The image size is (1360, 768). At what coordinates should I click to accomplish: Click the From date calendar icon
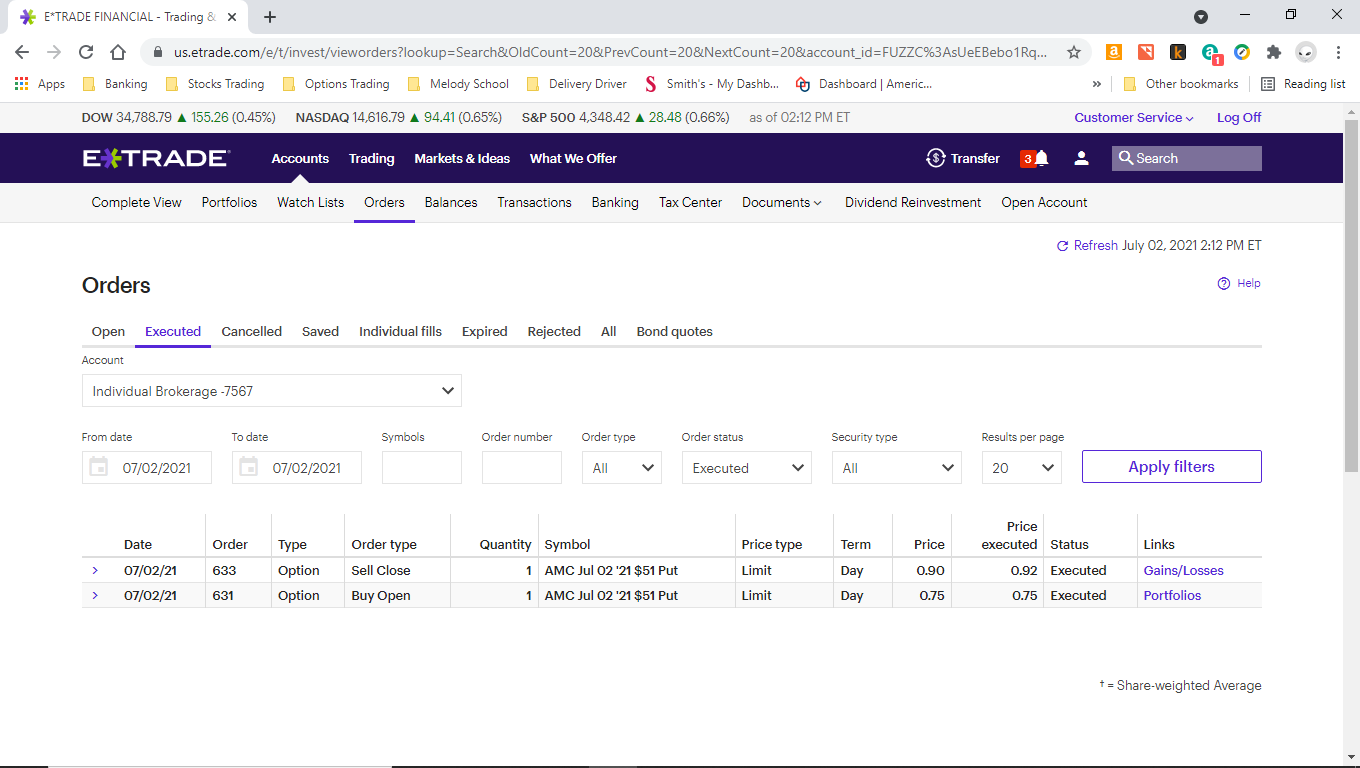(x=98, y=467)
